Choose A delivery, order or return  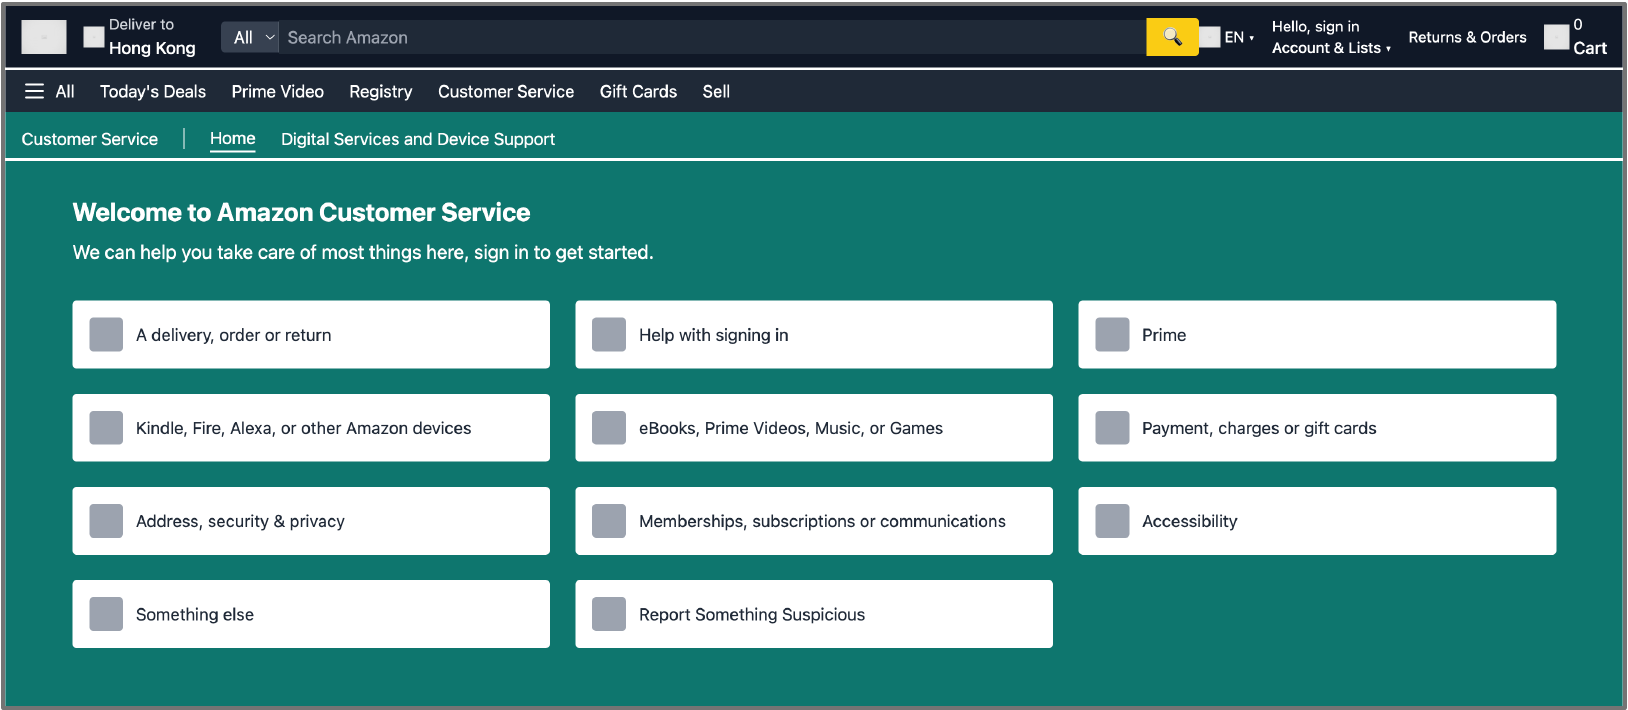pyautogui.click(x=311, y=335)
